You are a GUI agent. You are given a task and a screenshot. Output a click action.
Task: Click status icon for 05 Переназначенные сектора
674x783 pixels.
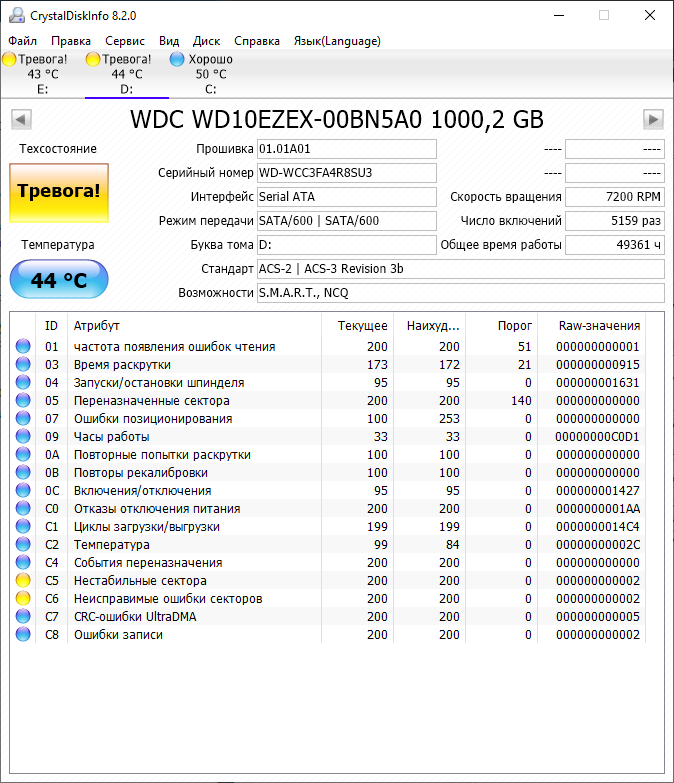click(23, 400)
